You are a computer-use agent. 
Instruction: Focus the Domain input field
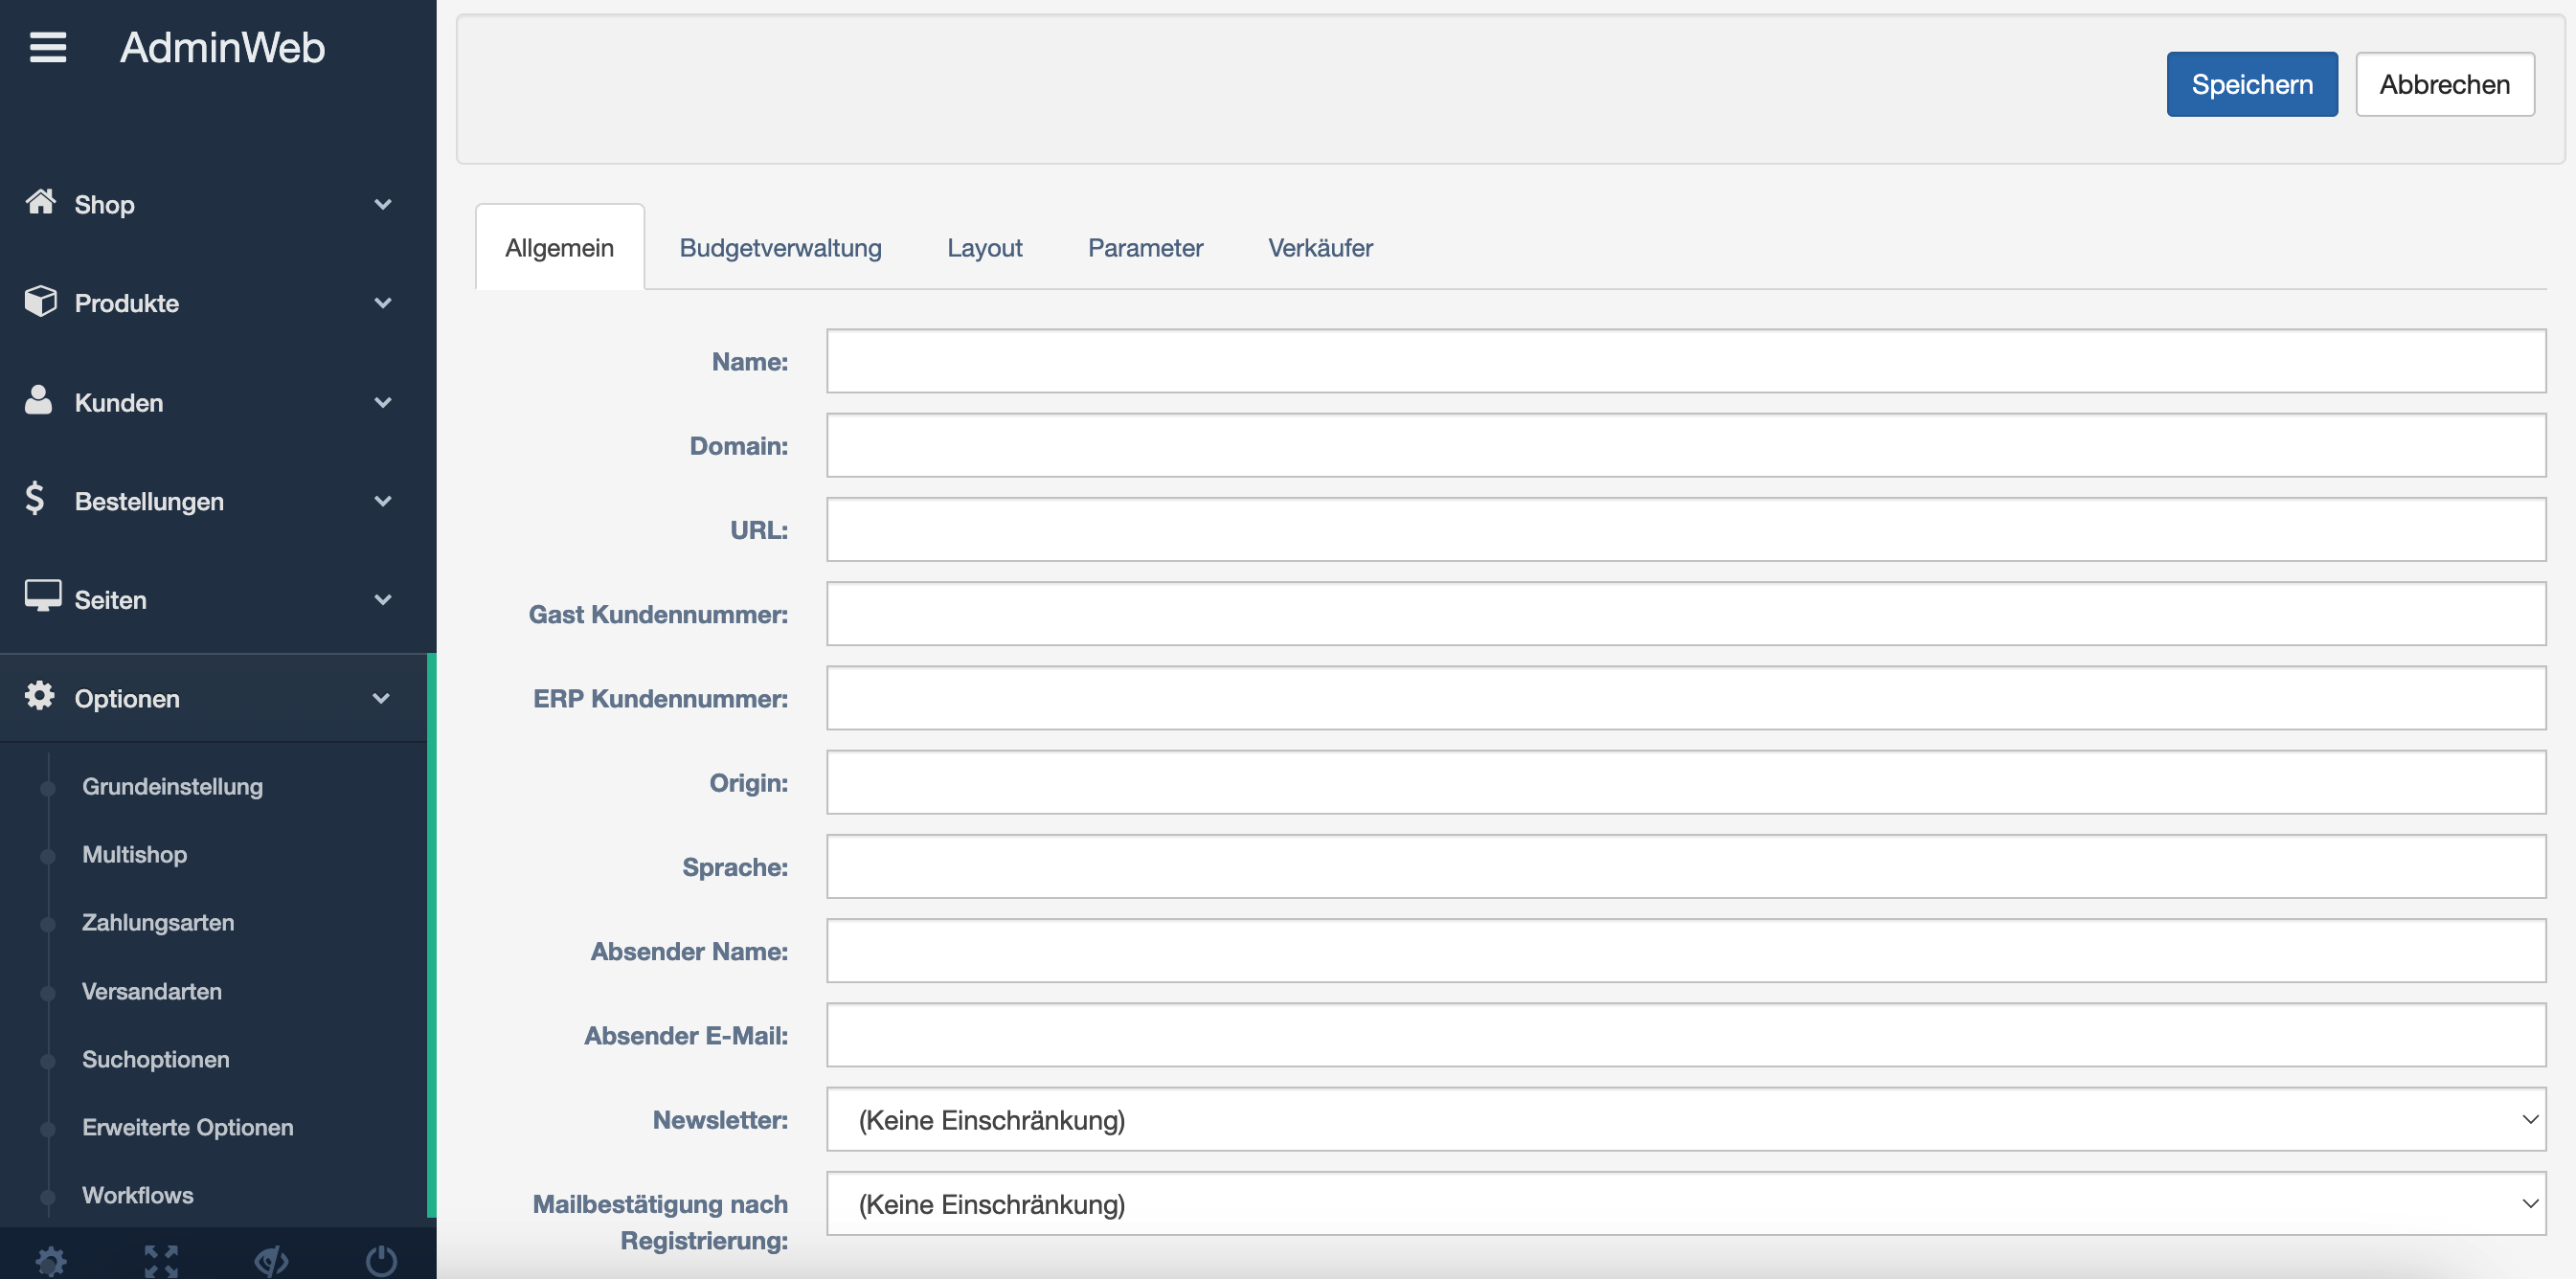(1686, 445)
